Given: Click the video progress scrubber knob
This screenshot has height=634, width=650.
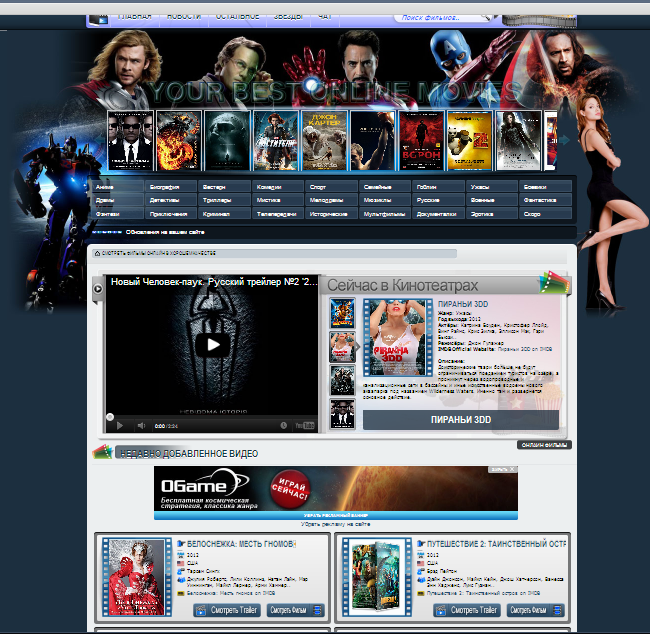Looking at the screenshot, I should (x=110, y=417).
